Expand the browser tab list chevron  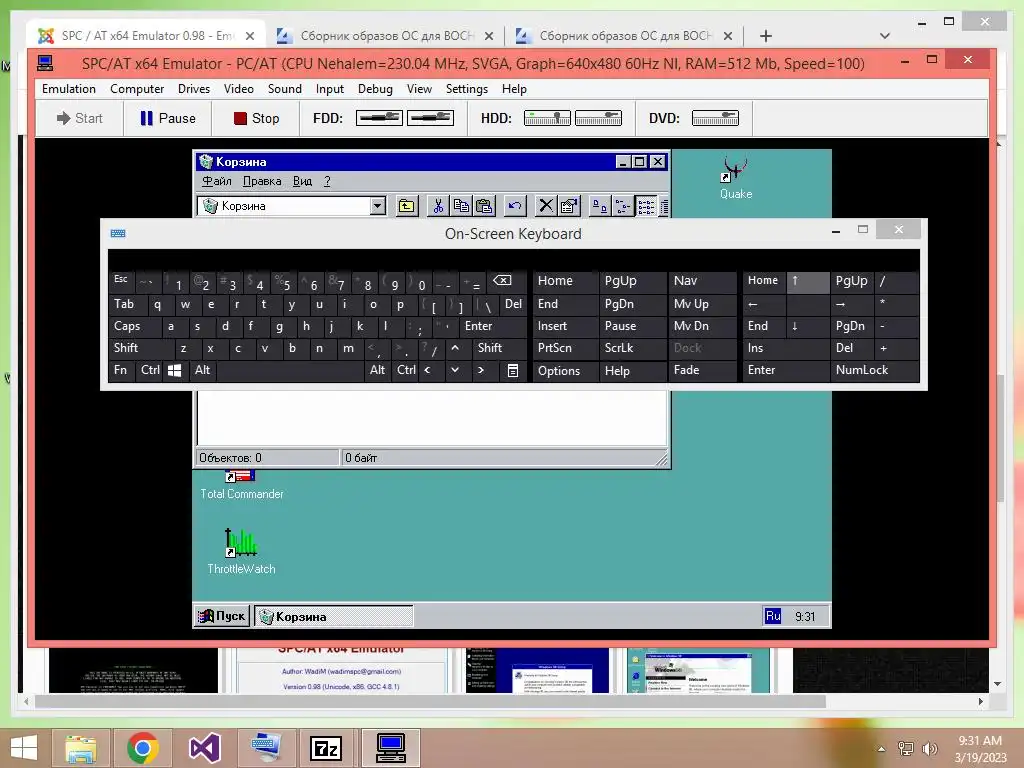(884, 36)
